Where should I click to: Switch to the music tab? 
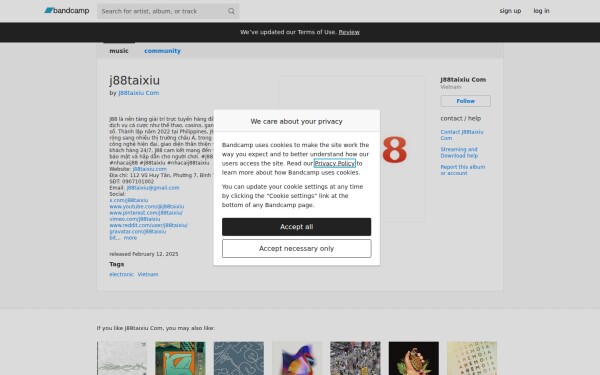tap(119, 51)
